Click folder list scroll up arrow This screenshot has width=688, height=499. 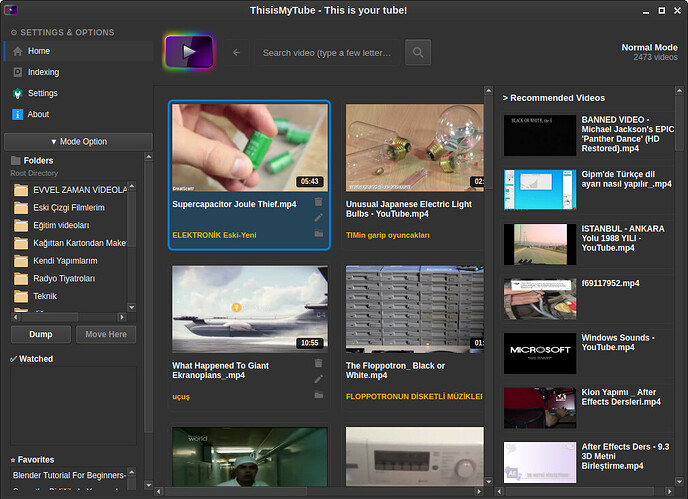point(132,187)
